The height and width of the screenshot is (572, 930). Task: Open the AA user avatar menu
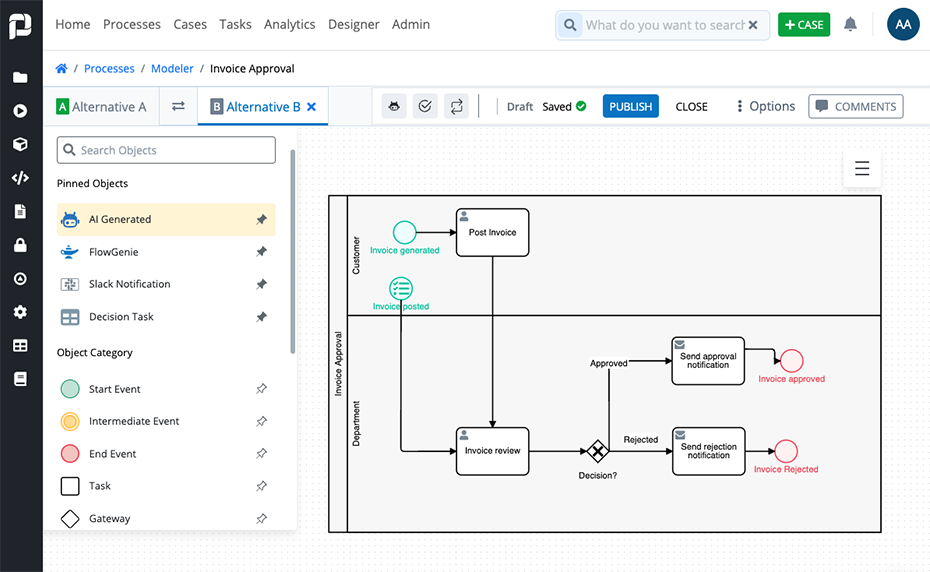tap(903, 24)
